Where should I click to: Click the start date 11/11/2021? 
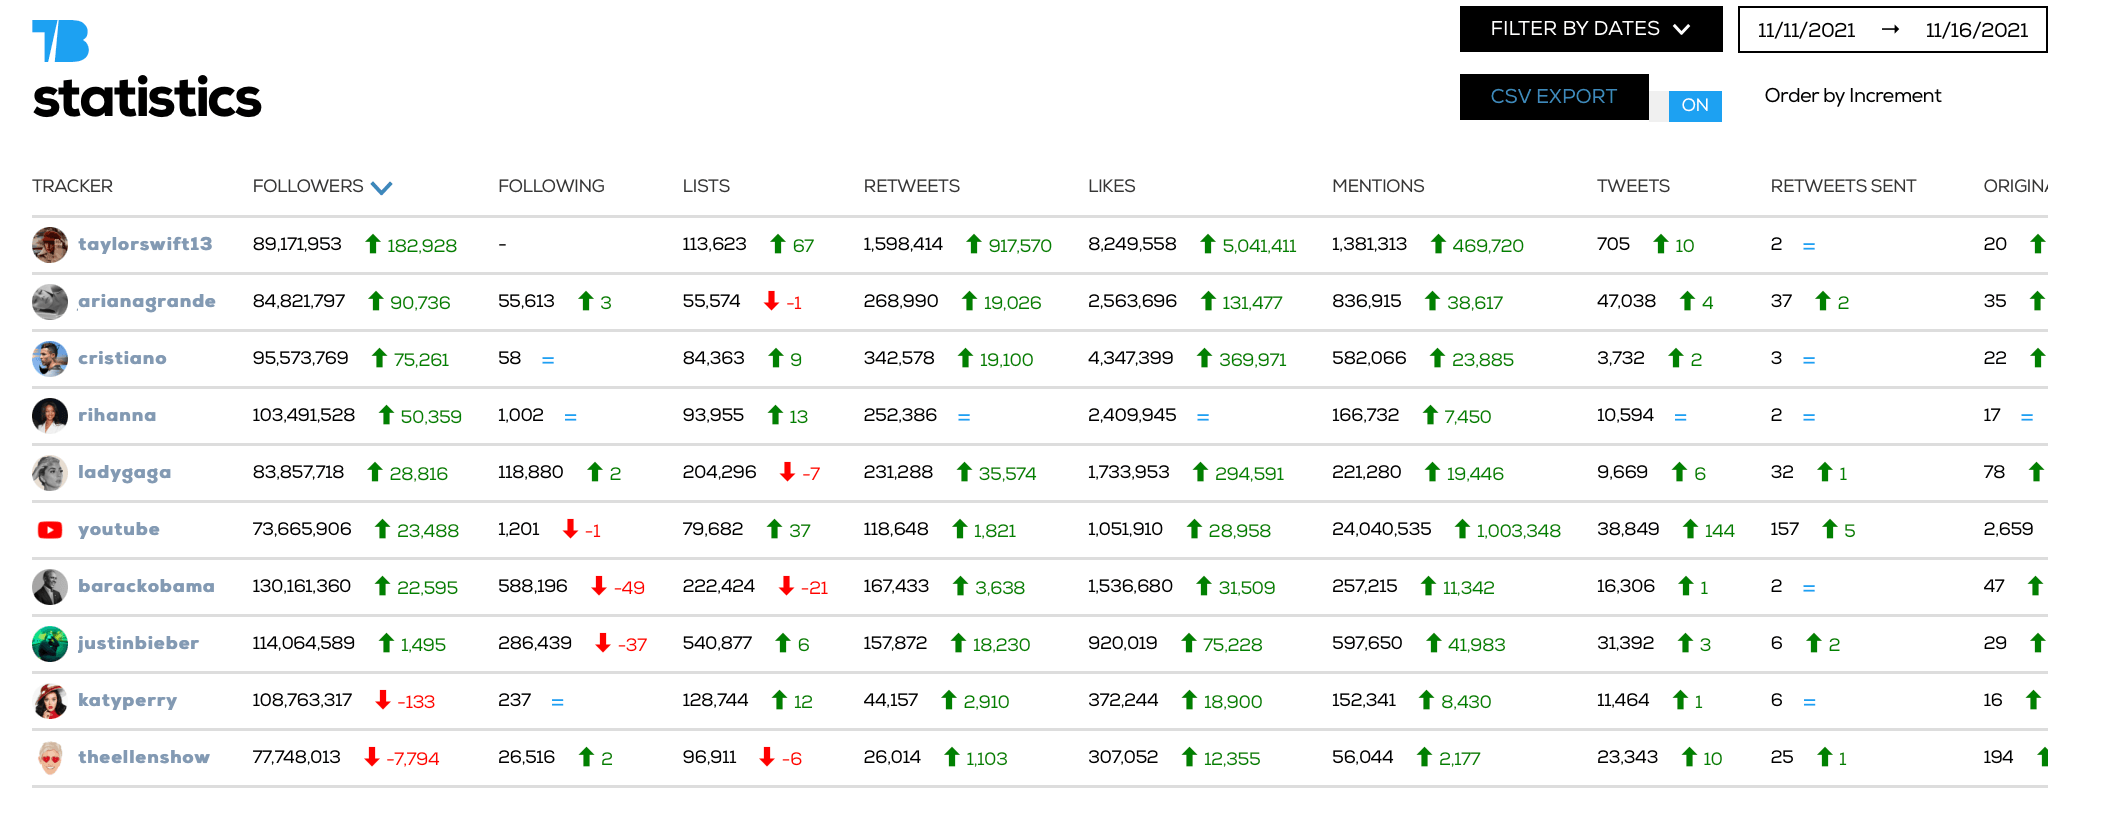click(x=1806, y=30)
